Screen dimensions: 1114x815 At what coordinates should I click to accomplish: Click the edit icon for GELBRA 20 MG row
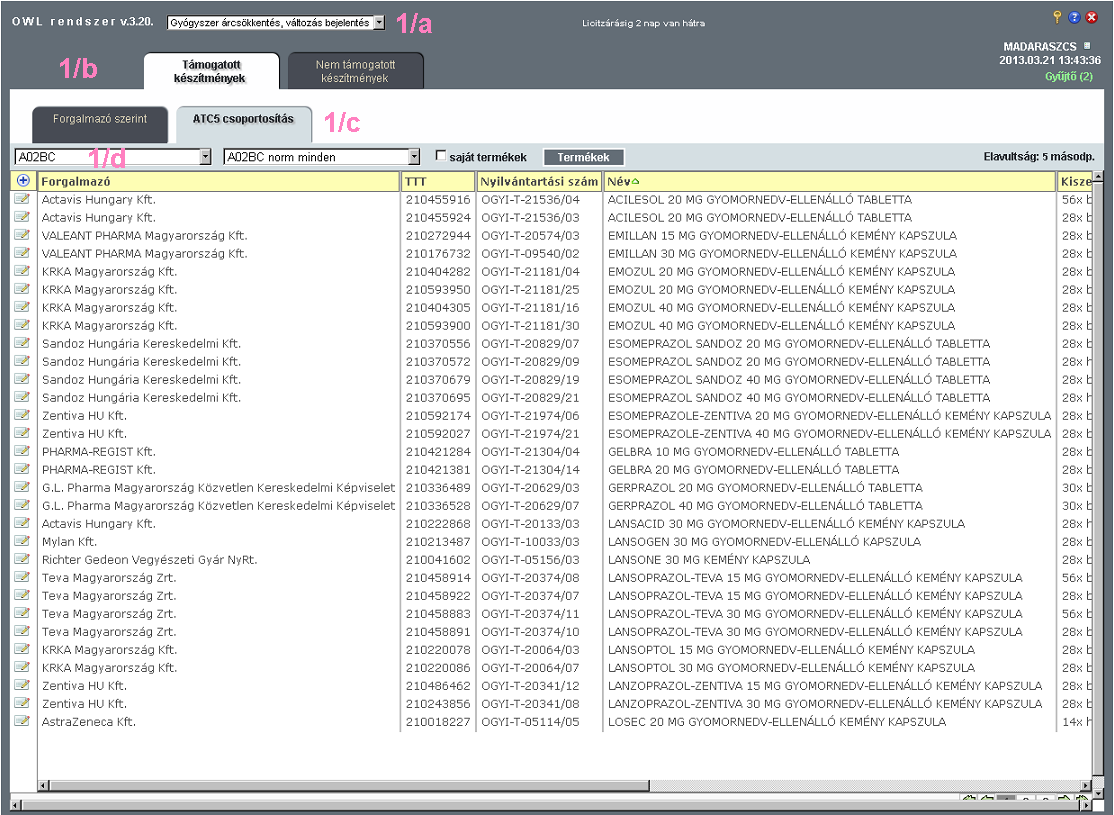click(22, 469)
